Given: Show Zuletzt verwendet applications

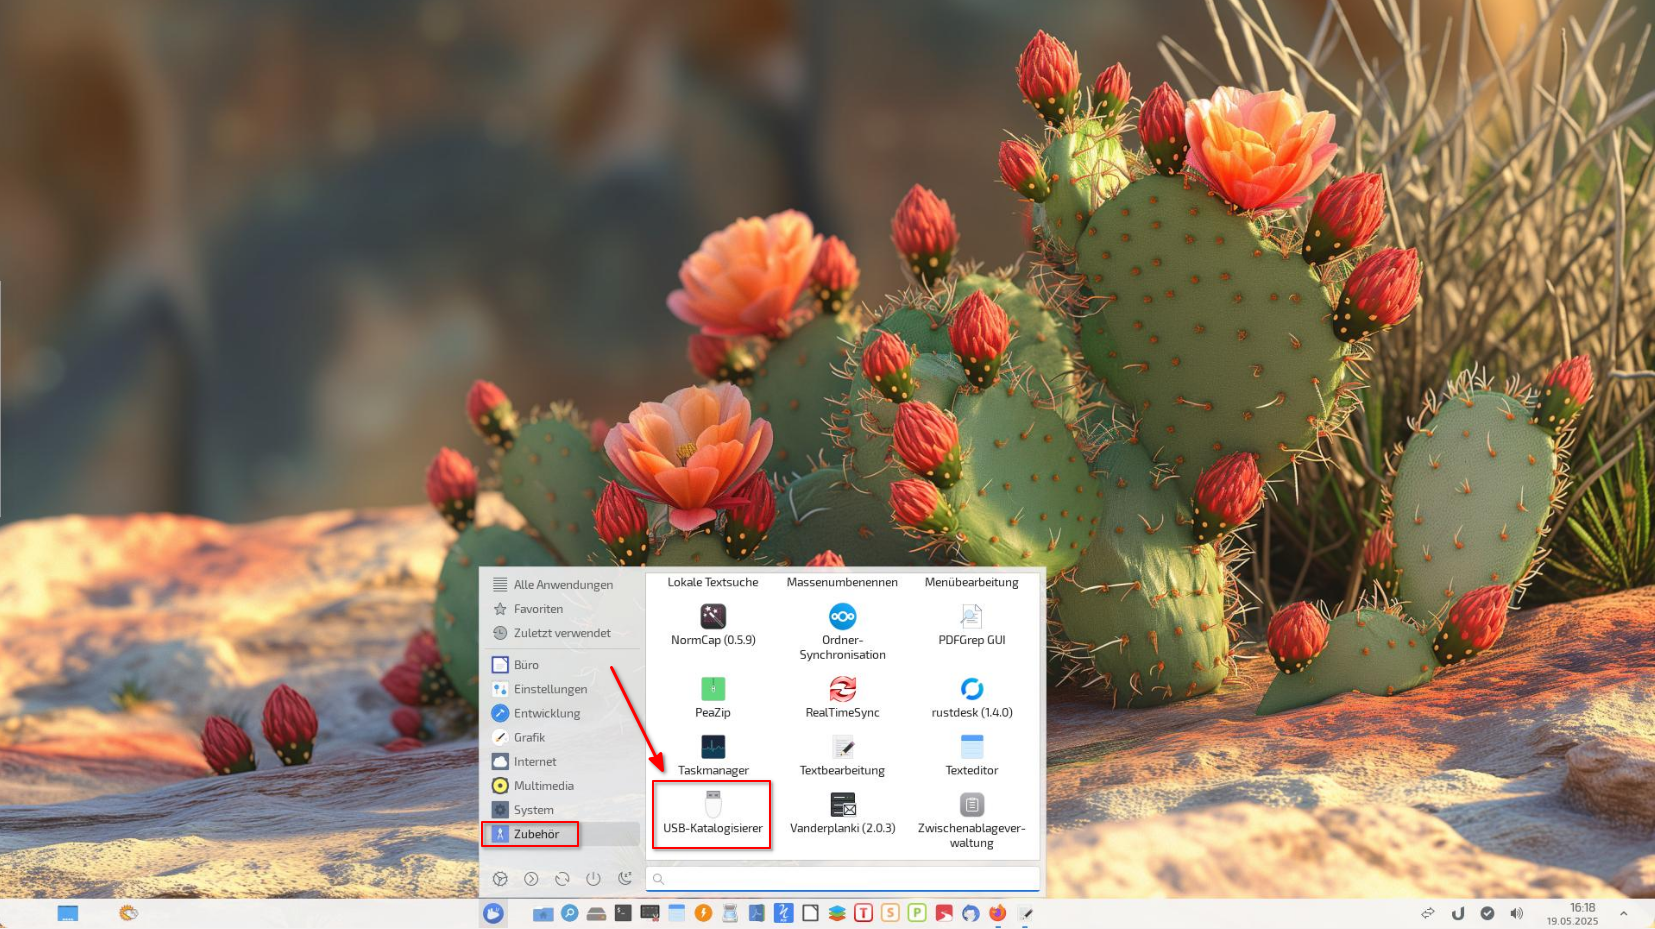Looking at the screenshot, I should click(561, 633).
